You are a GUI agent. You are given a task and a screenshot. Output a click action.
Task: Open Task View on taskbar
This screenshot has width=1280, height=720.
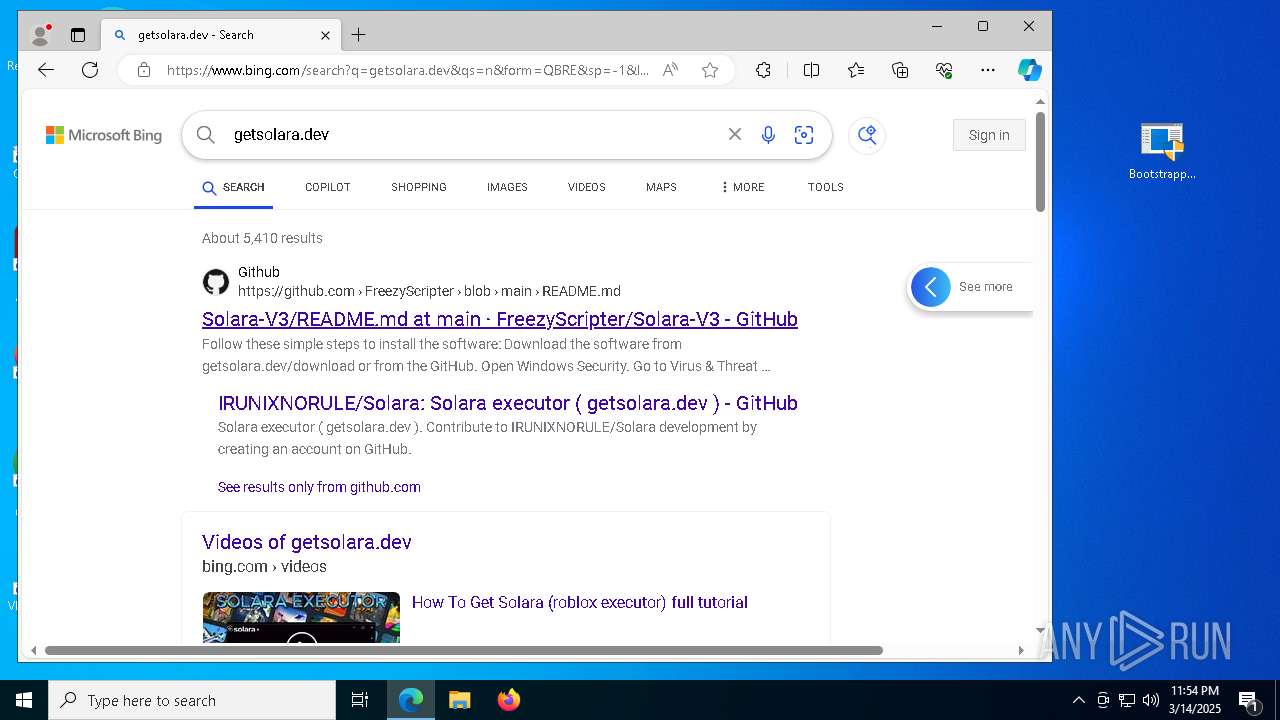[360, 700]
